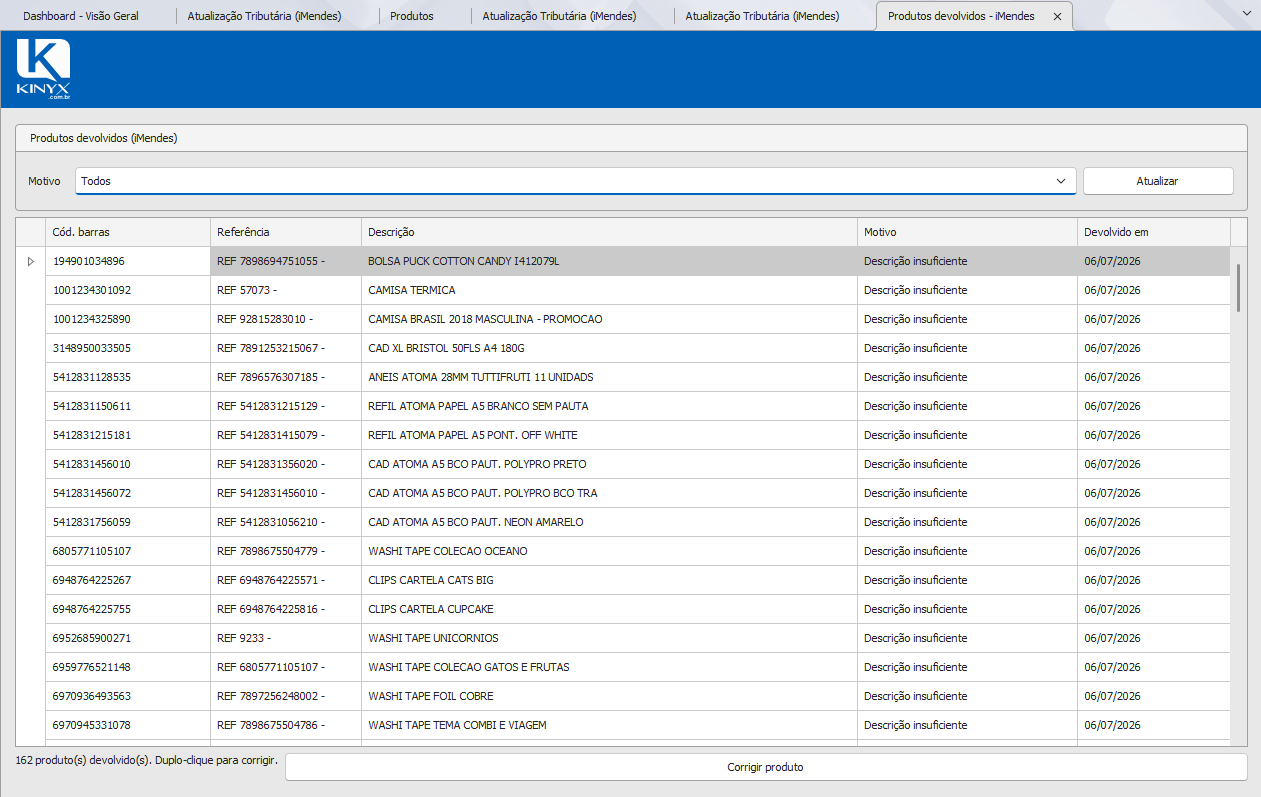Select WASHI TAPE TEMA COMBI E VIAGEM
This screenshot has height=797, width=1261.
pos(623,725)
